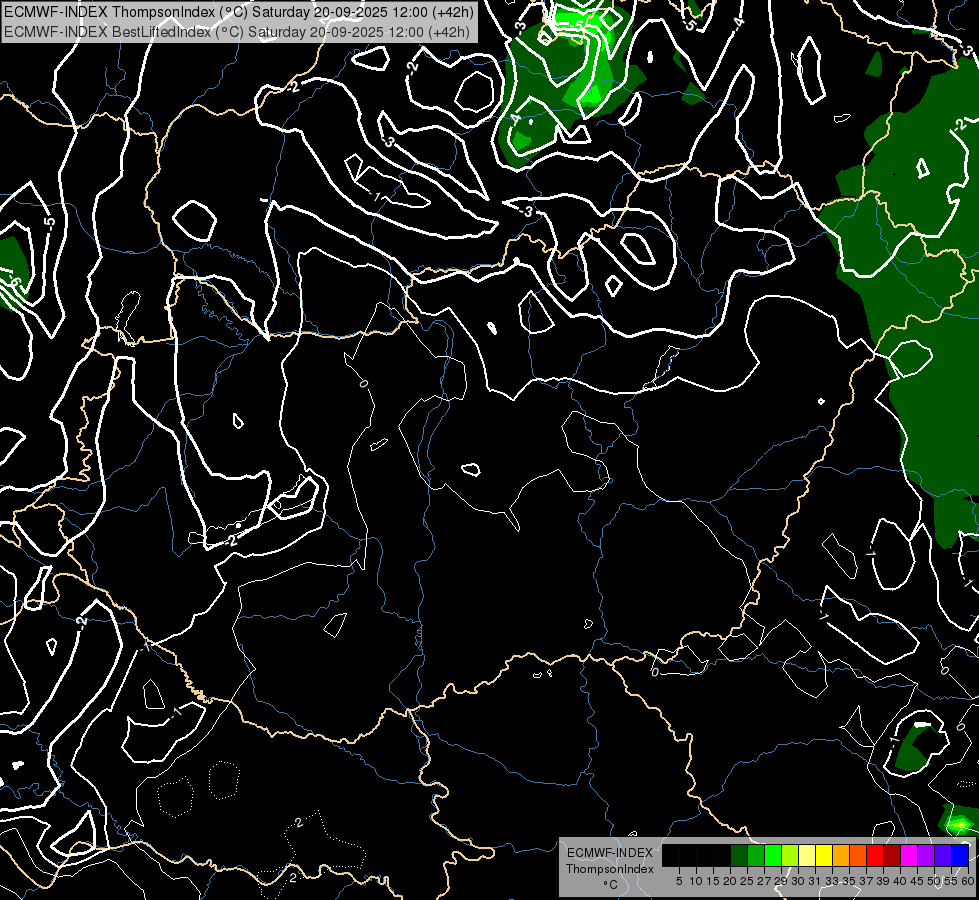Click the -5 contour label on west edge
The image size is (979, 900).
pyautogui.click(x=49, y=222)
